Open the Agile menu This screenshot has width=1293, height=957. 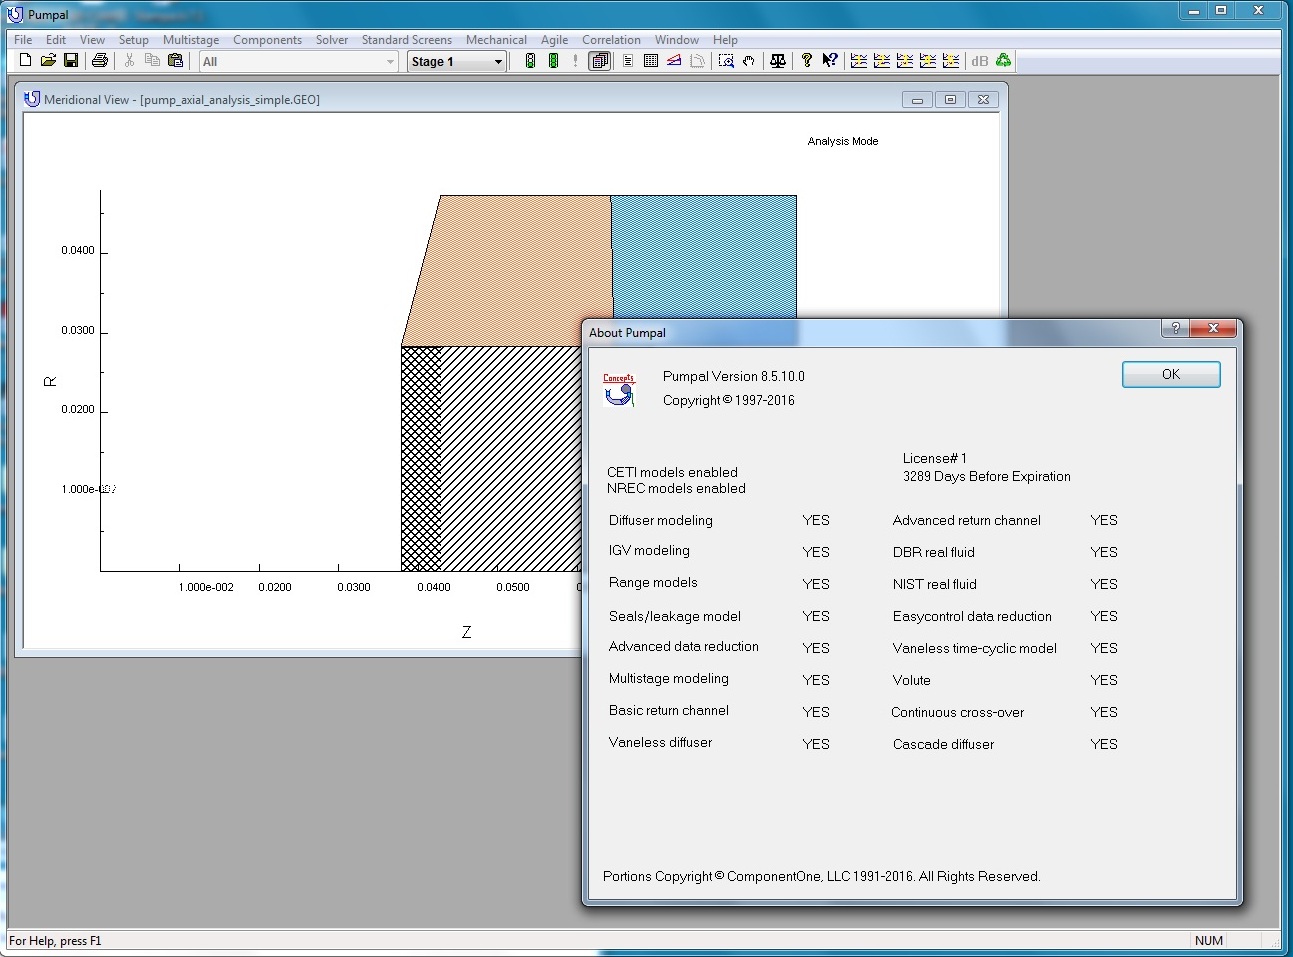554,40
